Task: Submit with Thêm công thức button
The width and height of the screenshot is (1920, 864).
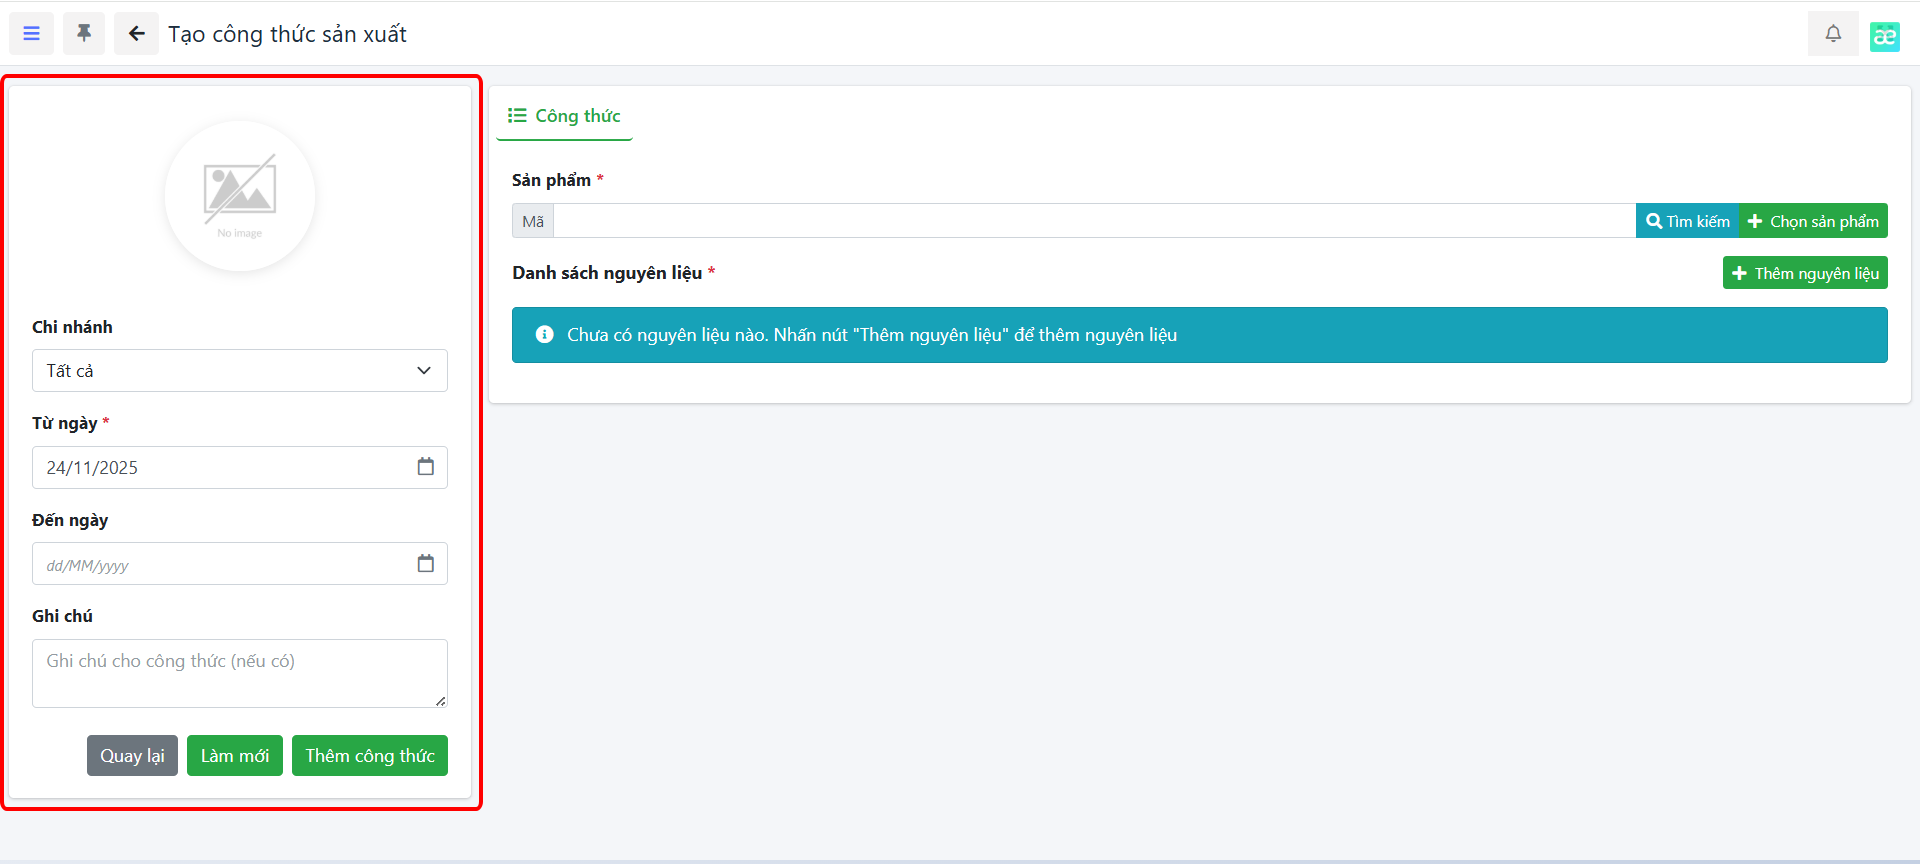Action: click(370, 756)
